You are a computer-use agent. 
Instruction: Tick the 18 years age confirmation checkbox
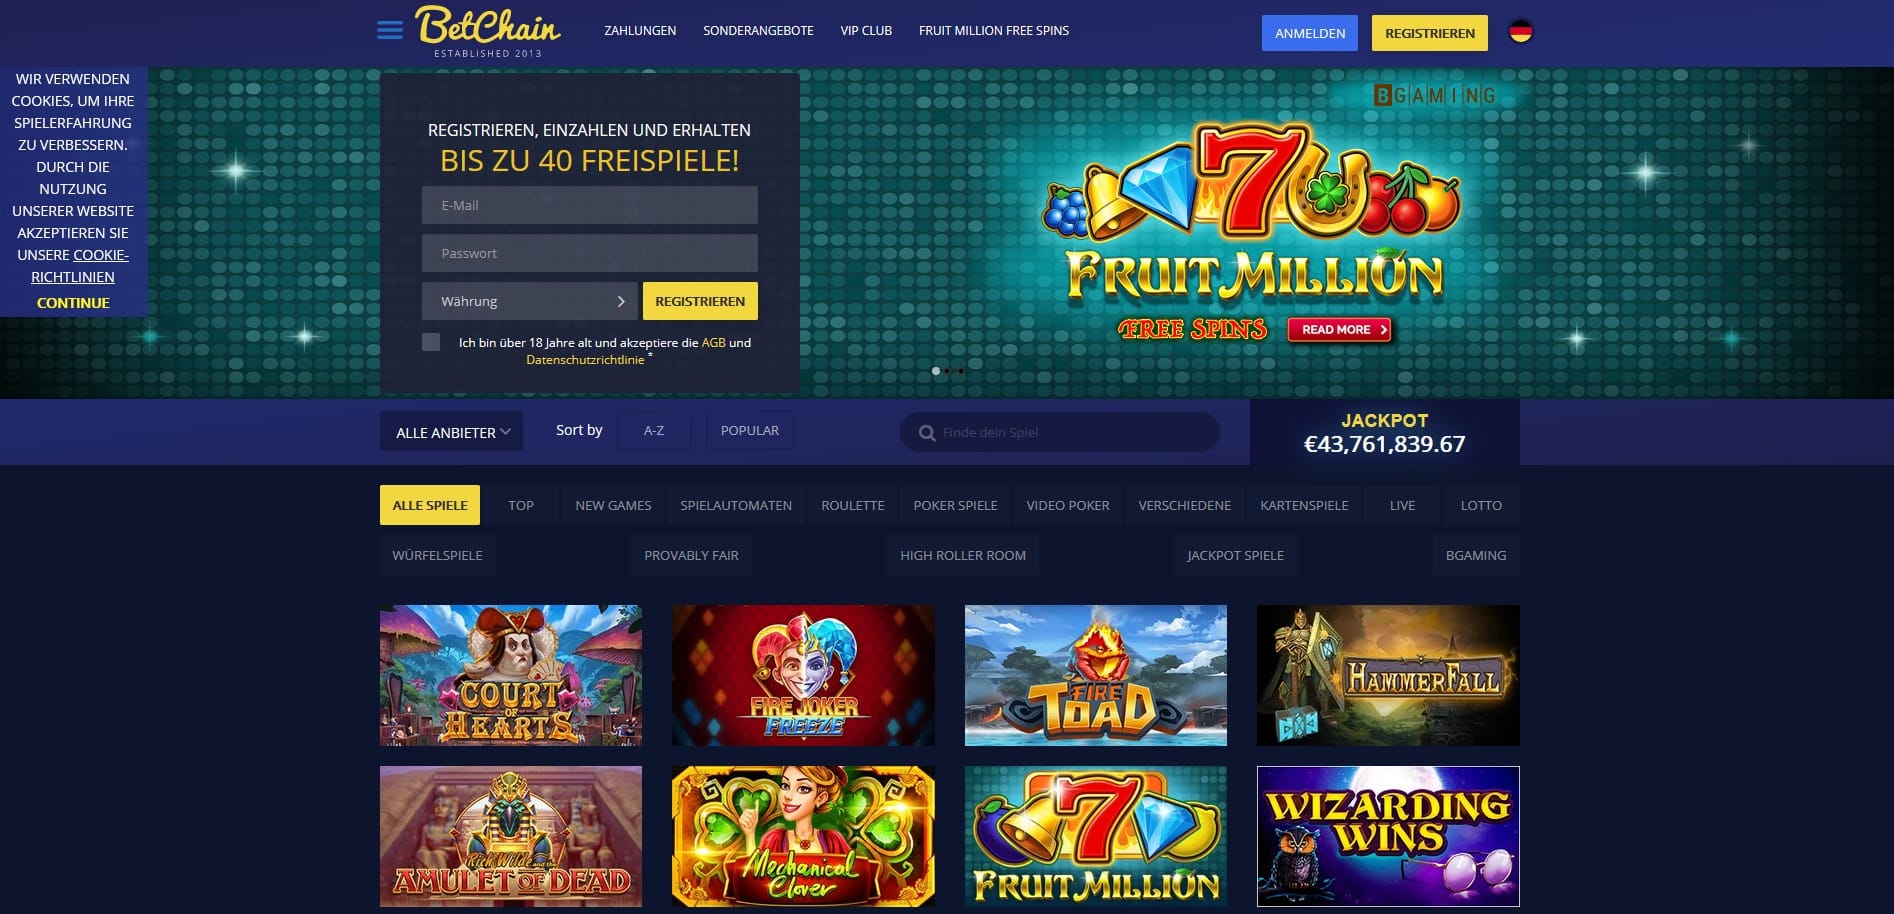[x=431, y=342]
